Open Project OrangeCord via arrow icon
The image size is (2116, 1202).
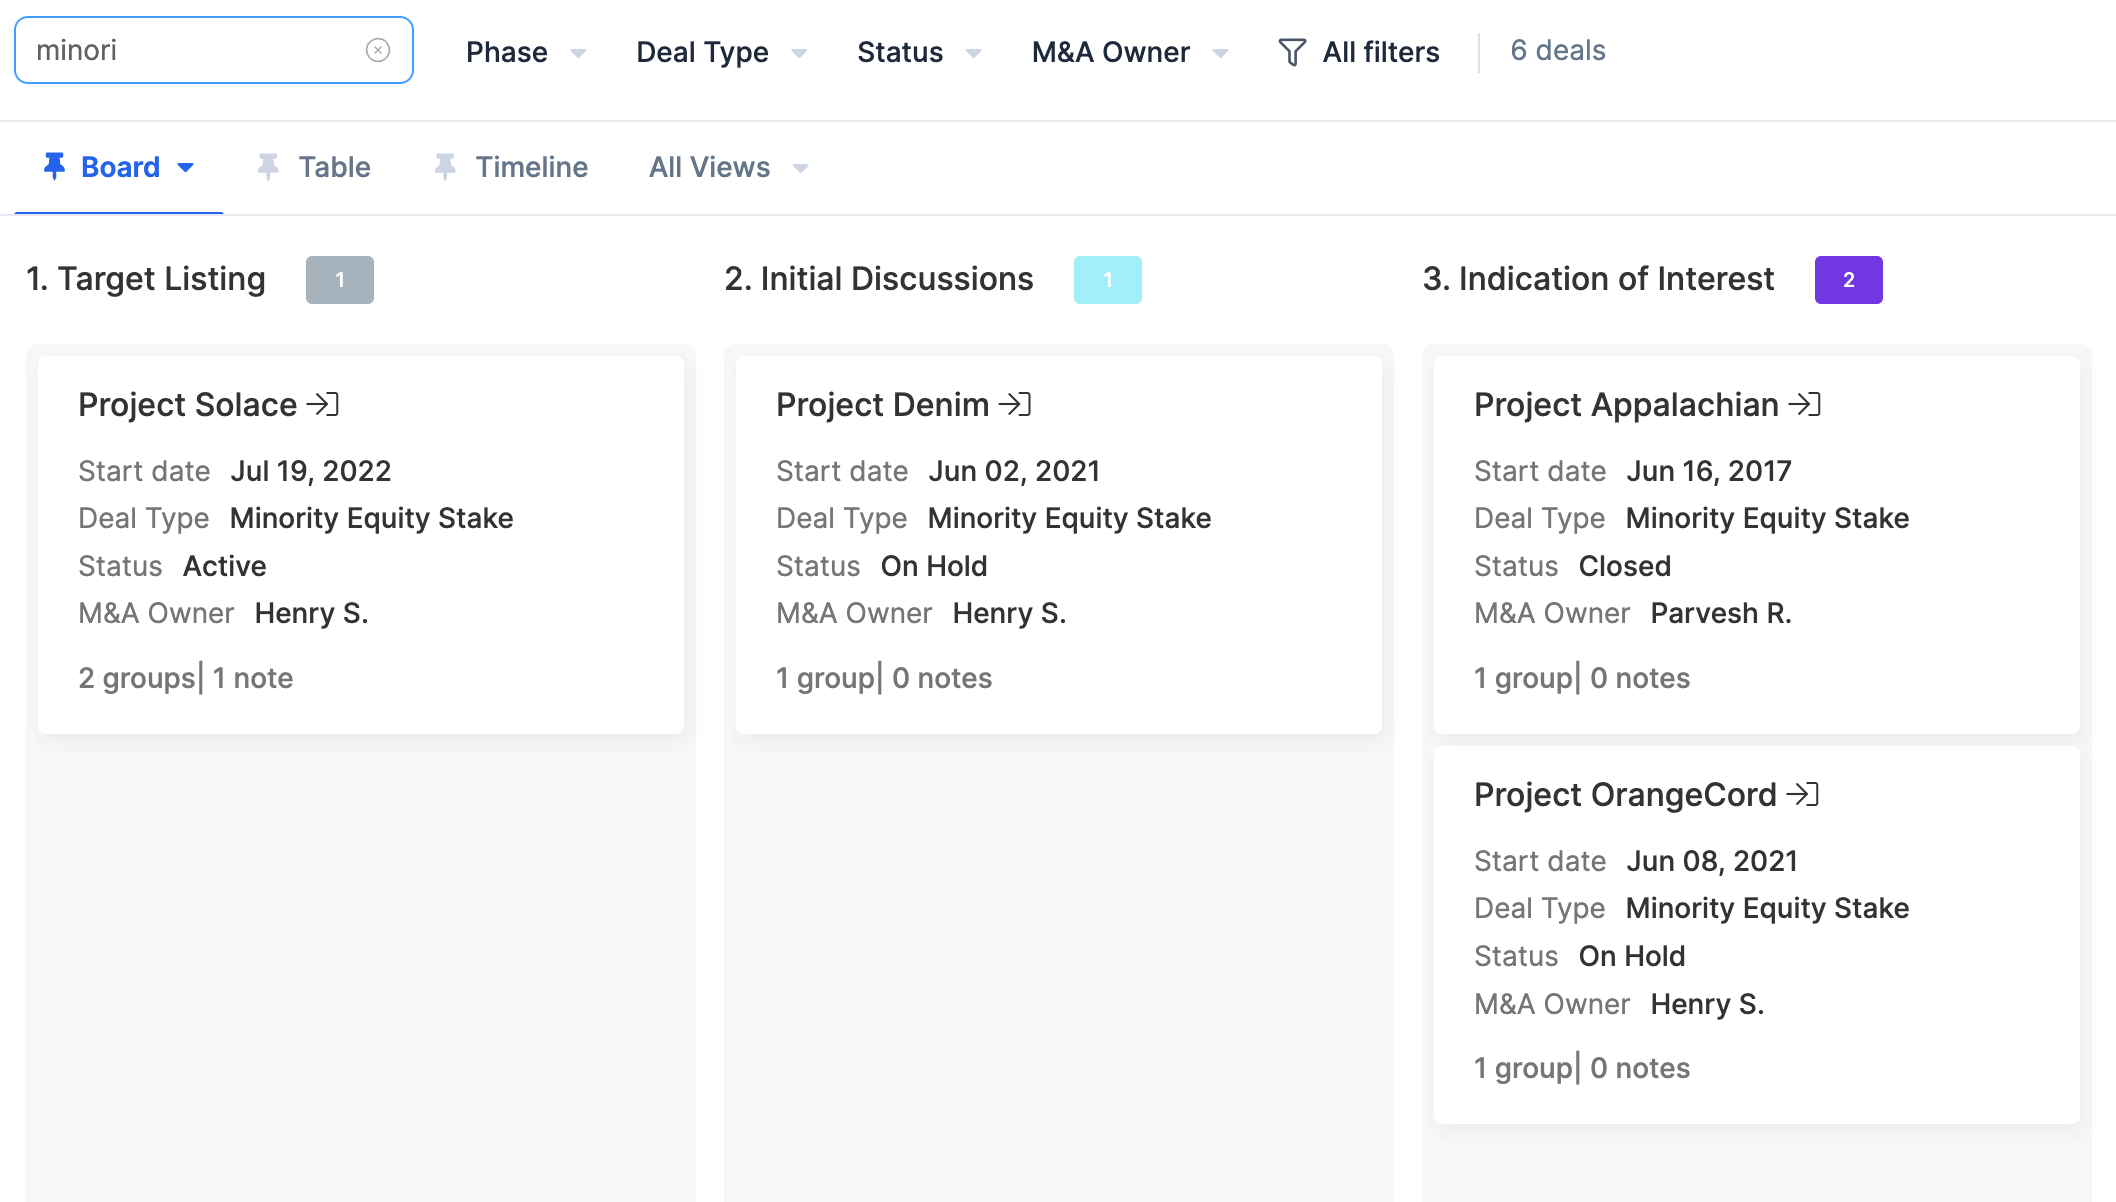click(1803, 794)
